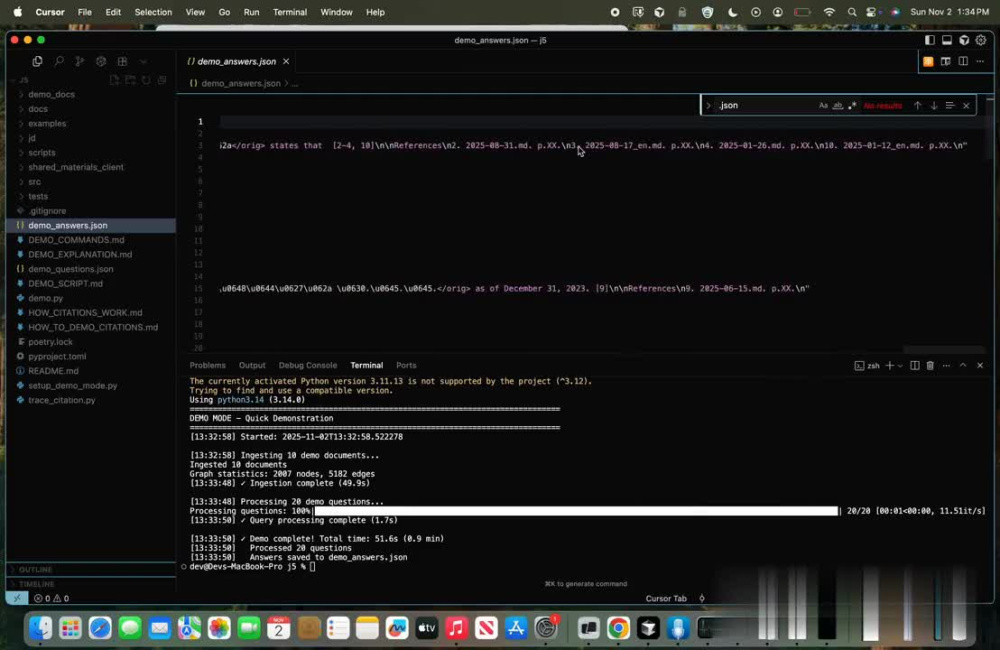Viewport: 1000px width, 650px height.
Task: Open the Search view icon in sidebar
Action: (x=59, y=61)
